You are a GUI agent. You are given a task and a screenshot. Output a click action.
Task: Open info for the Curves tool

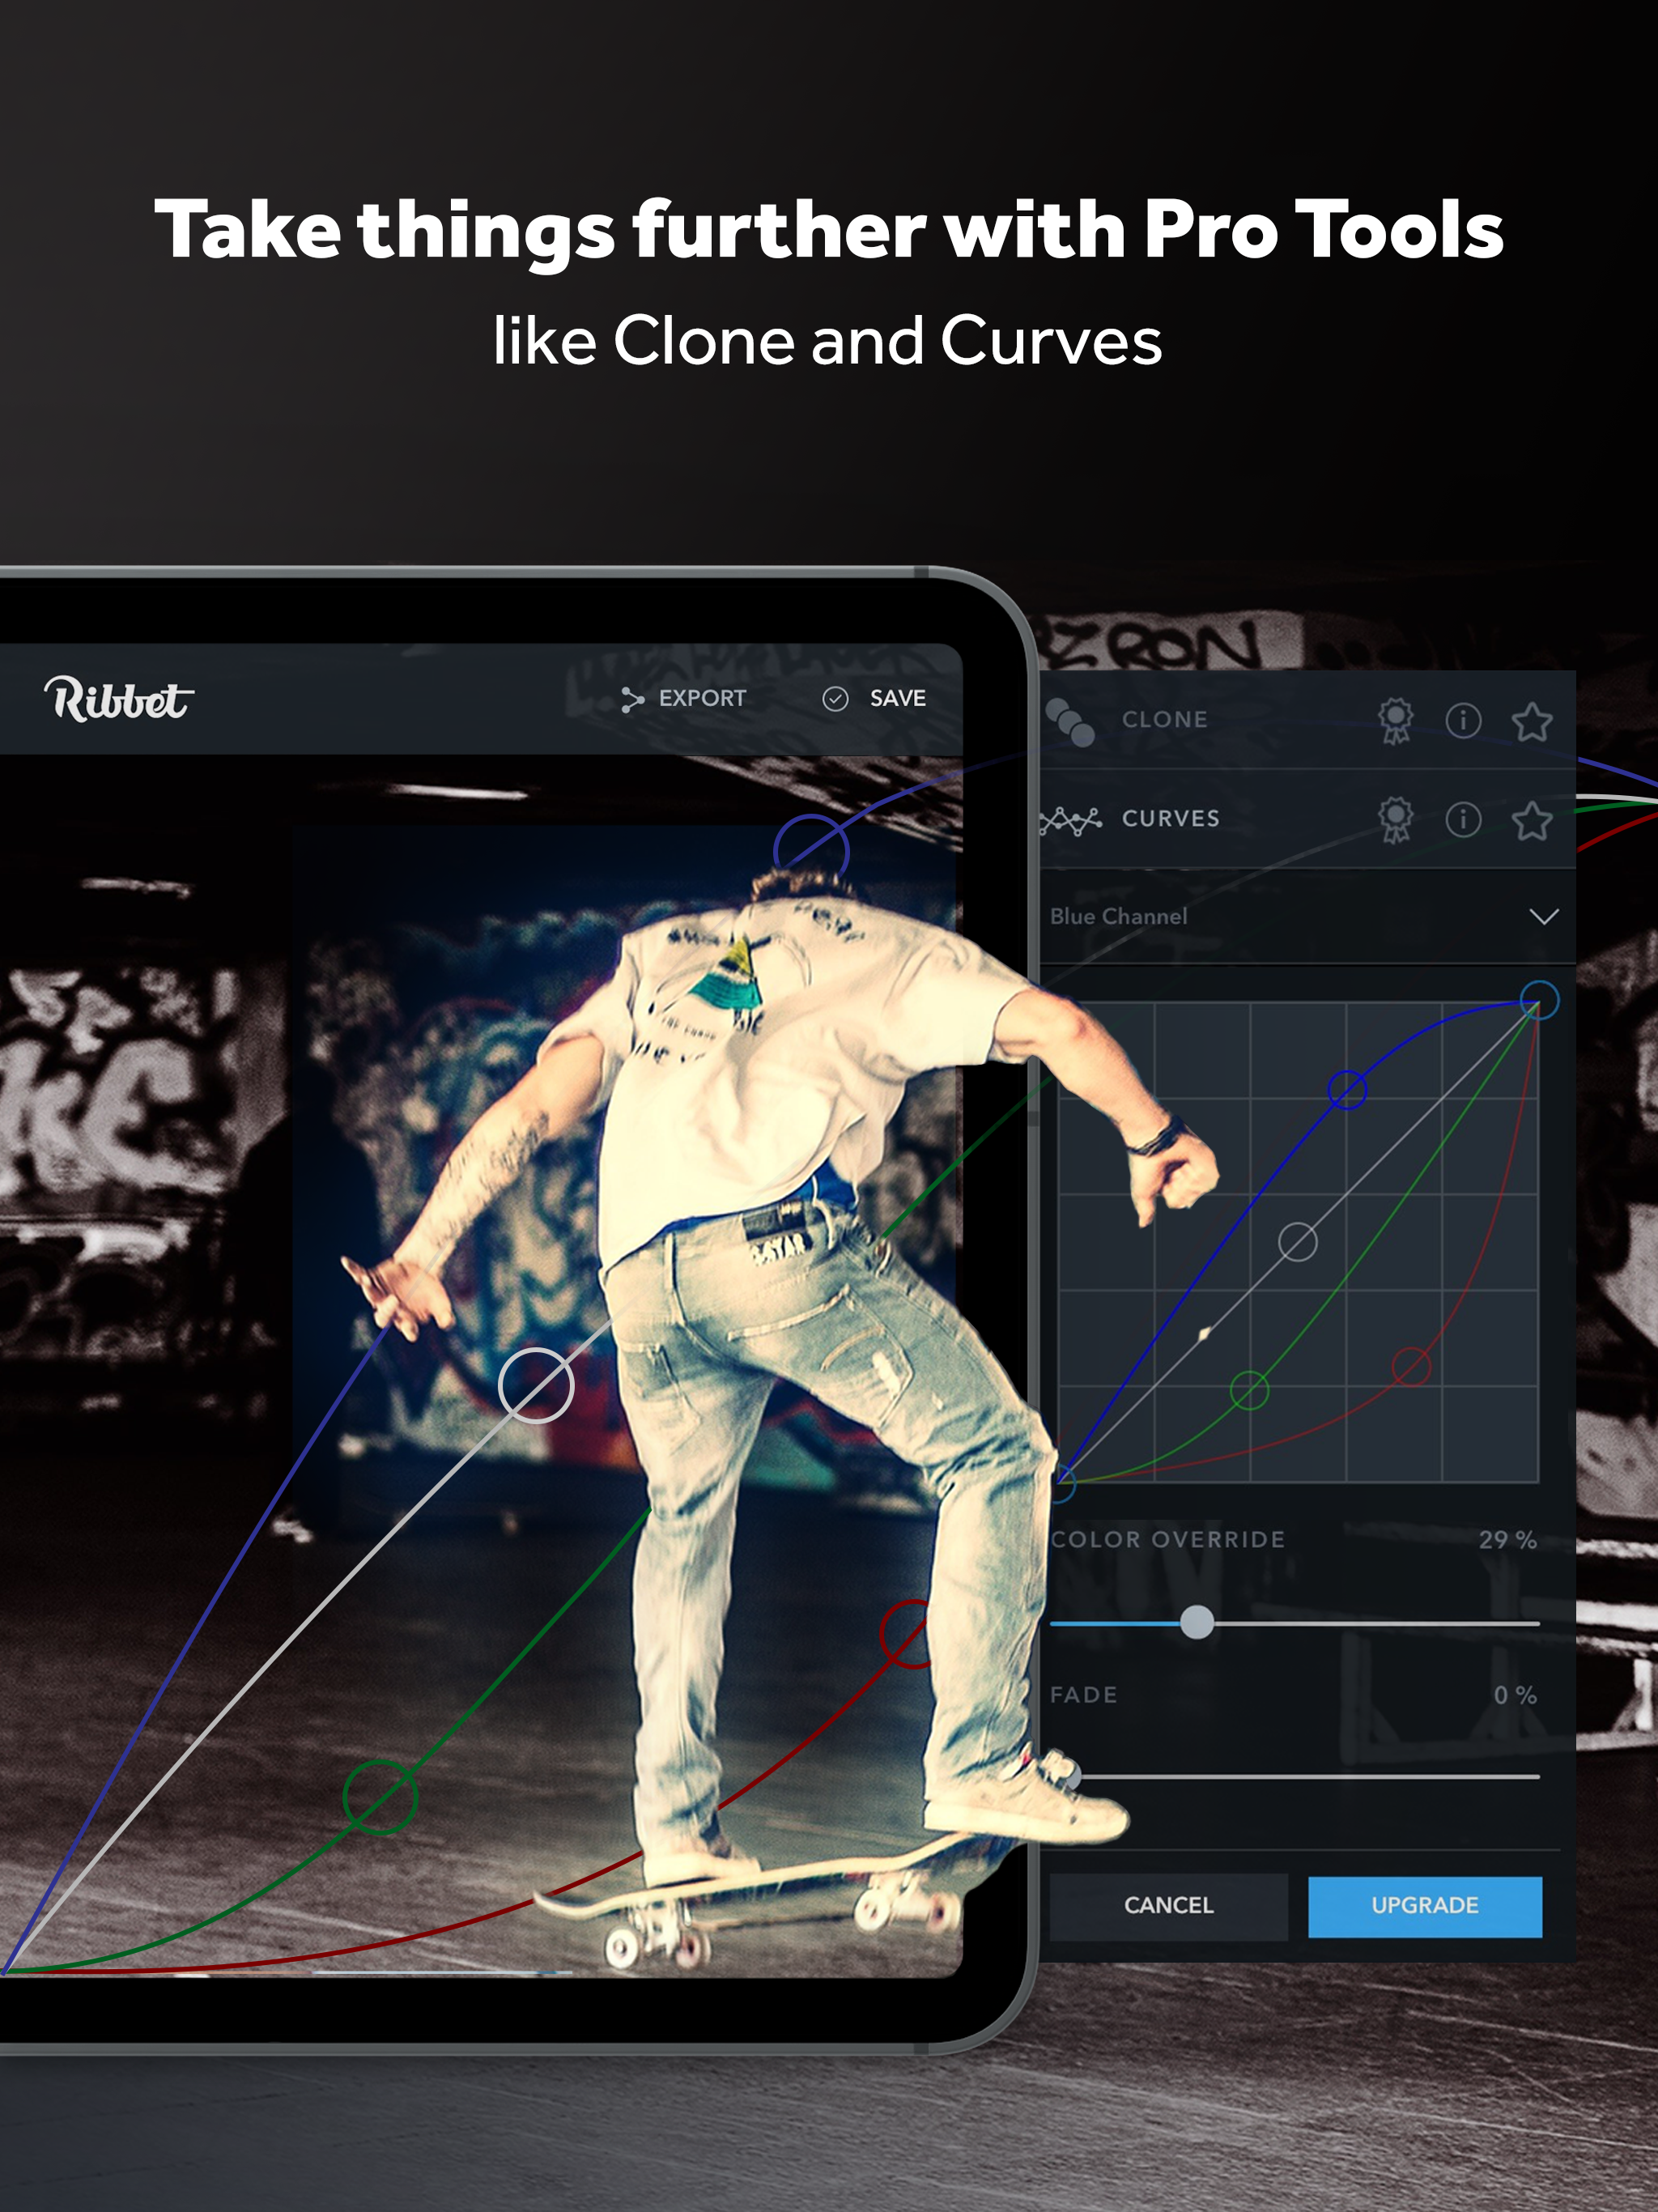pyautogui.click(x=1463, y=819)
